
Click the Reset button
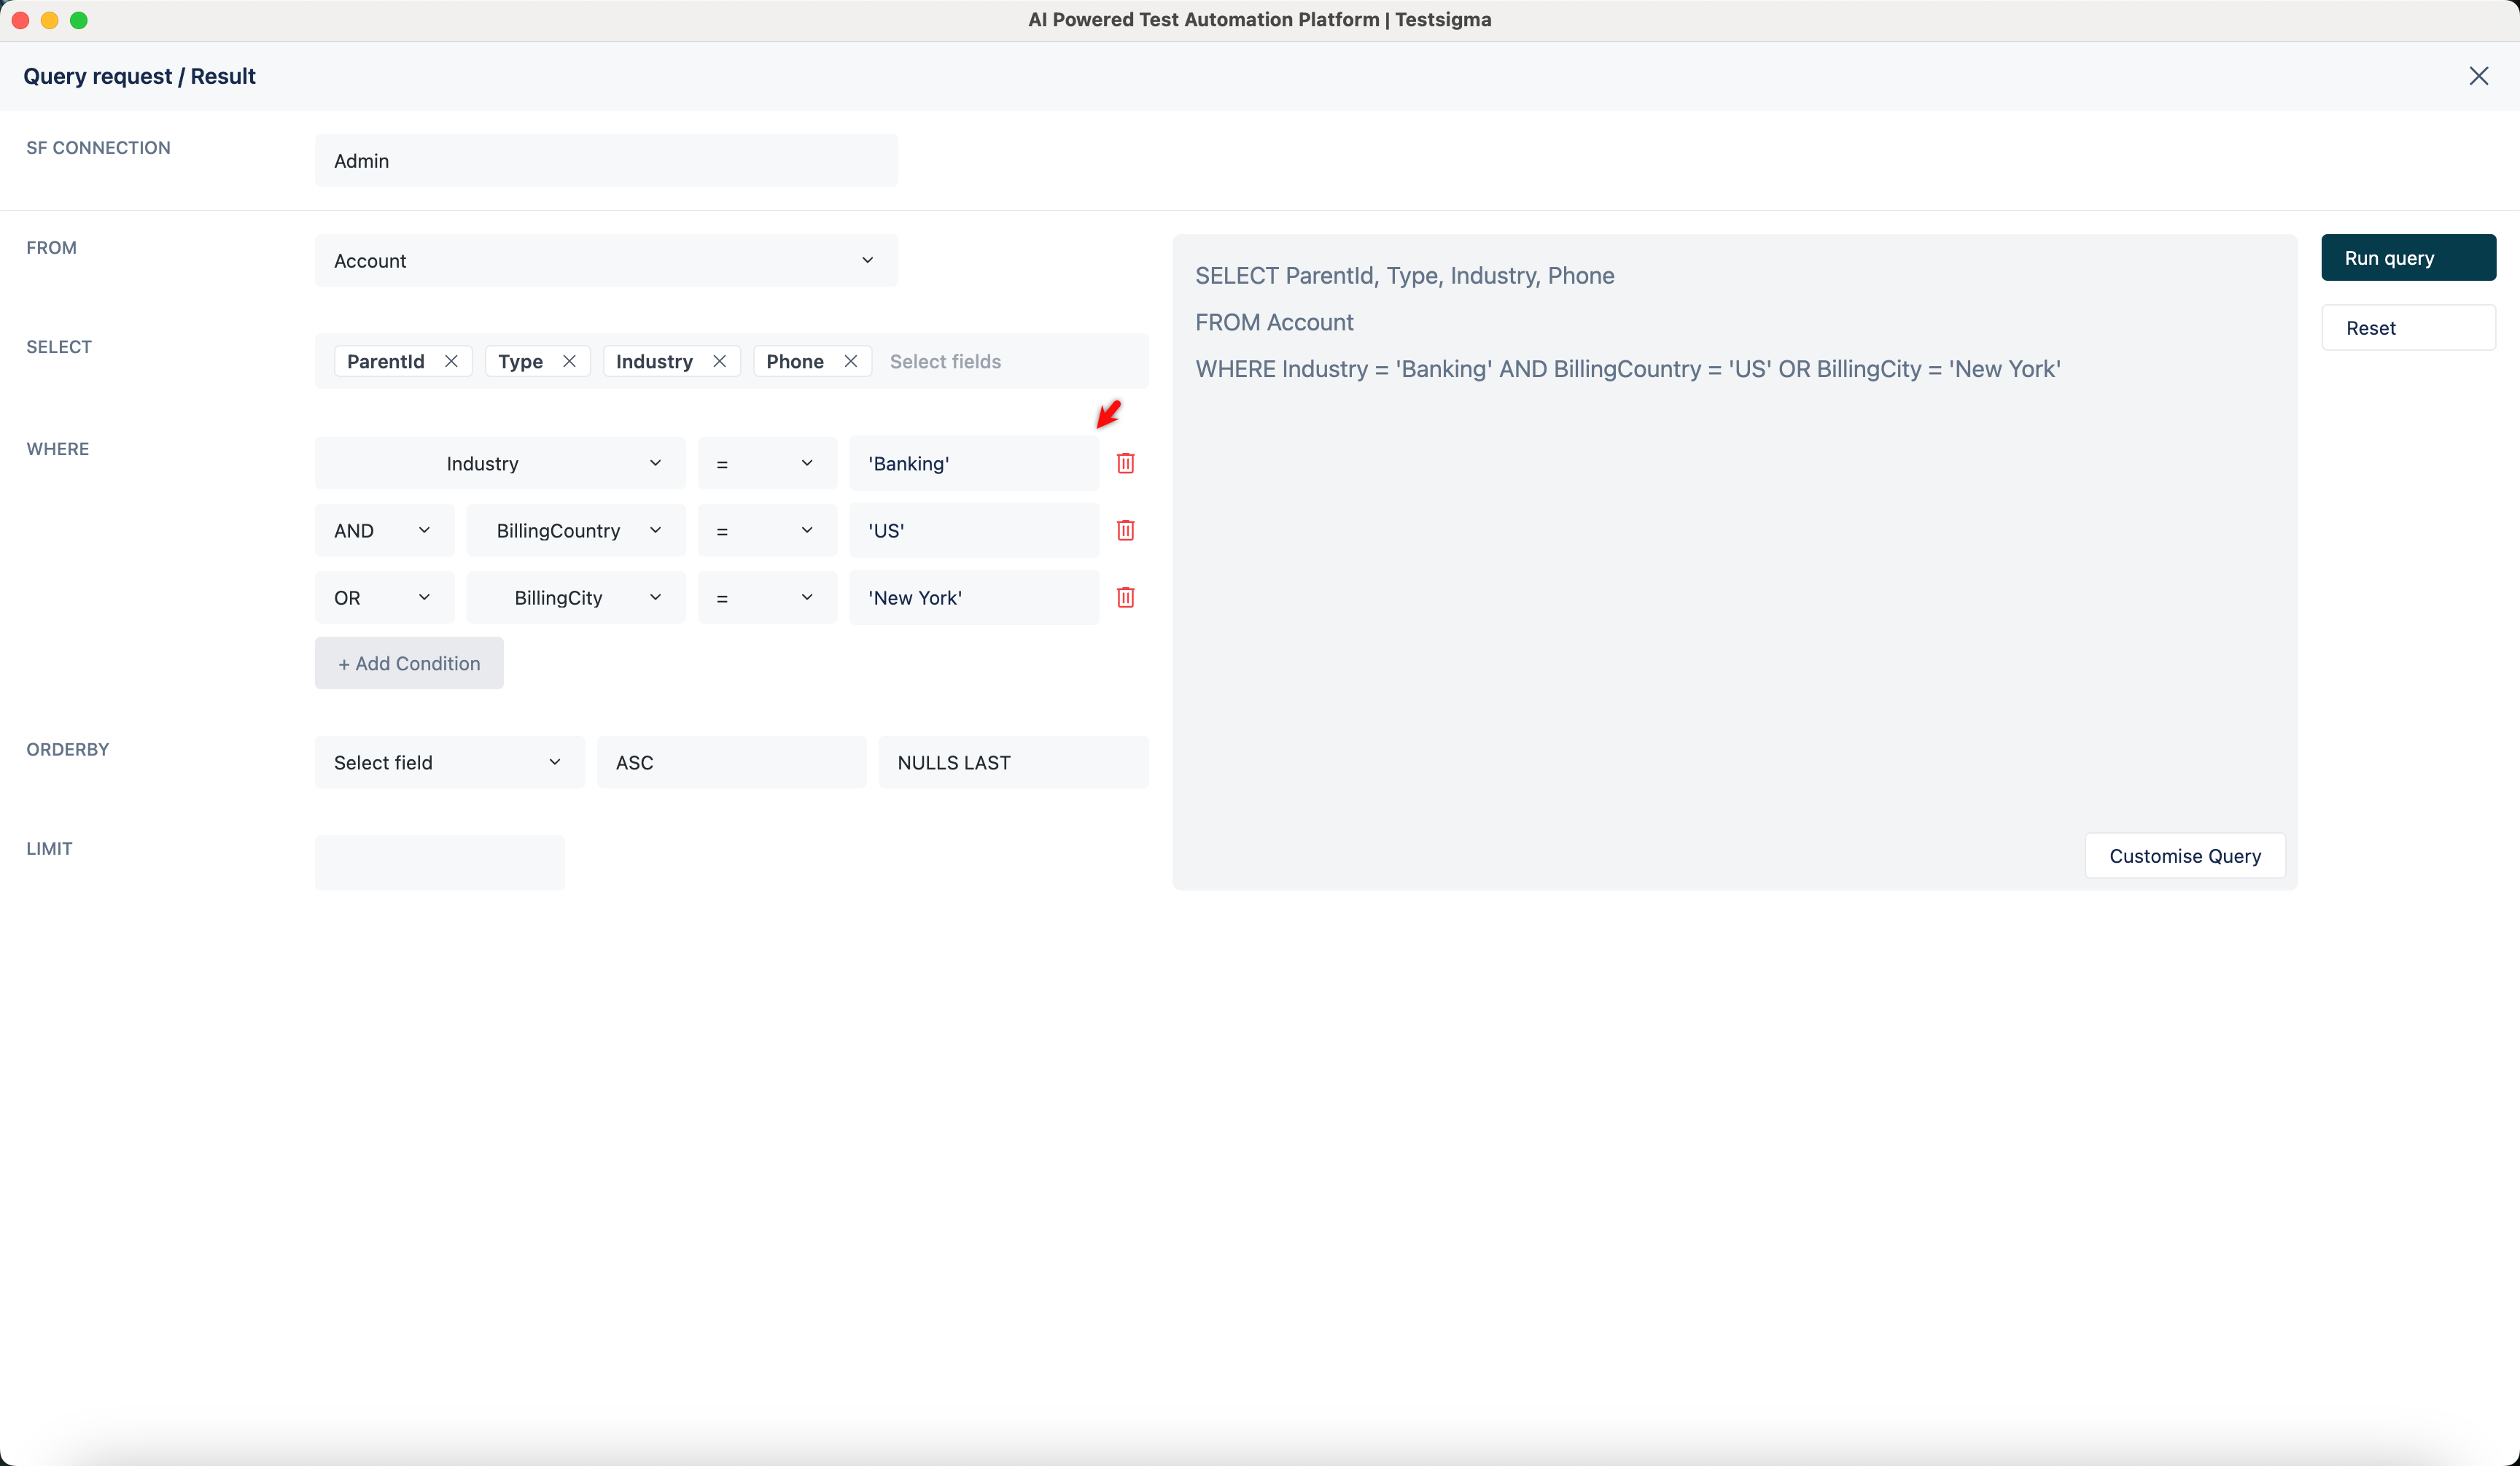2408,327
